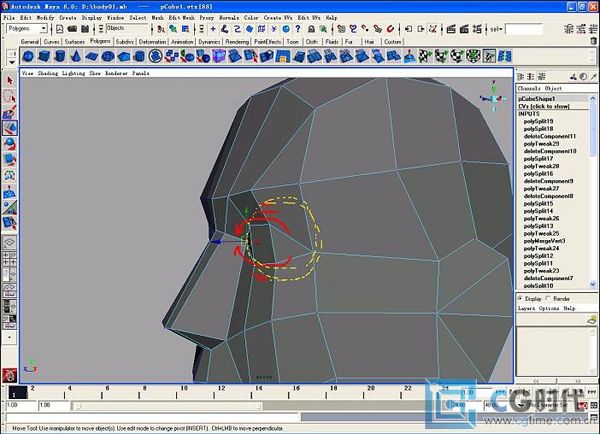Switch to the Surfaces shelf tab

tap(75, 42)
